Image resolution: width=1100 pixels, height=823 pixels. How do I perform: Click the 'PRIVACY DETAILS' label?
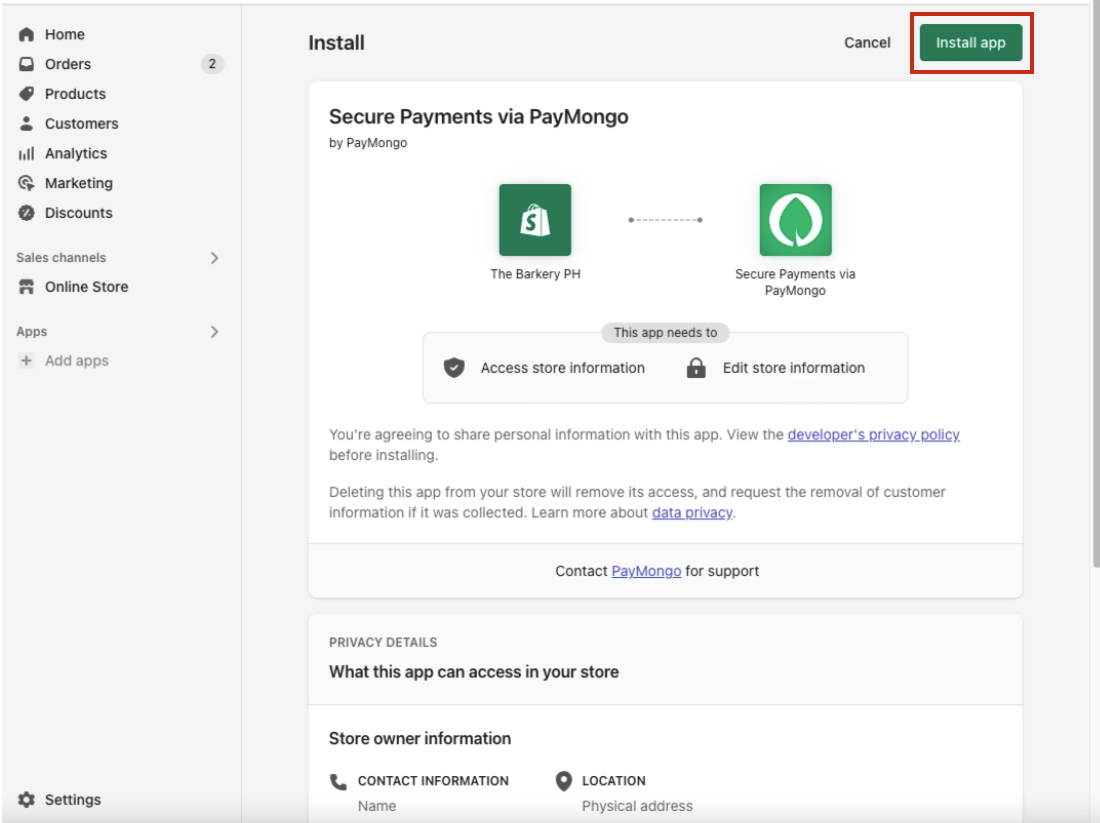[383, 643]
